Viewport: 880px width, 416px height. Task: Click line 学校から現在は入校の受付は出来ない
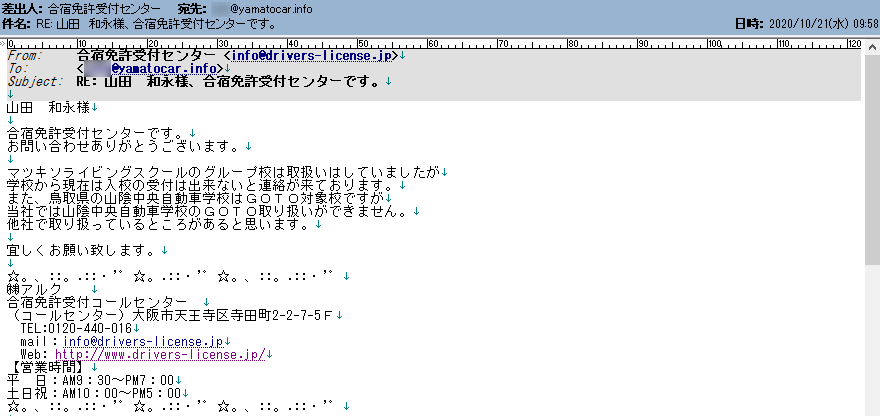click(x=202, y=186)
